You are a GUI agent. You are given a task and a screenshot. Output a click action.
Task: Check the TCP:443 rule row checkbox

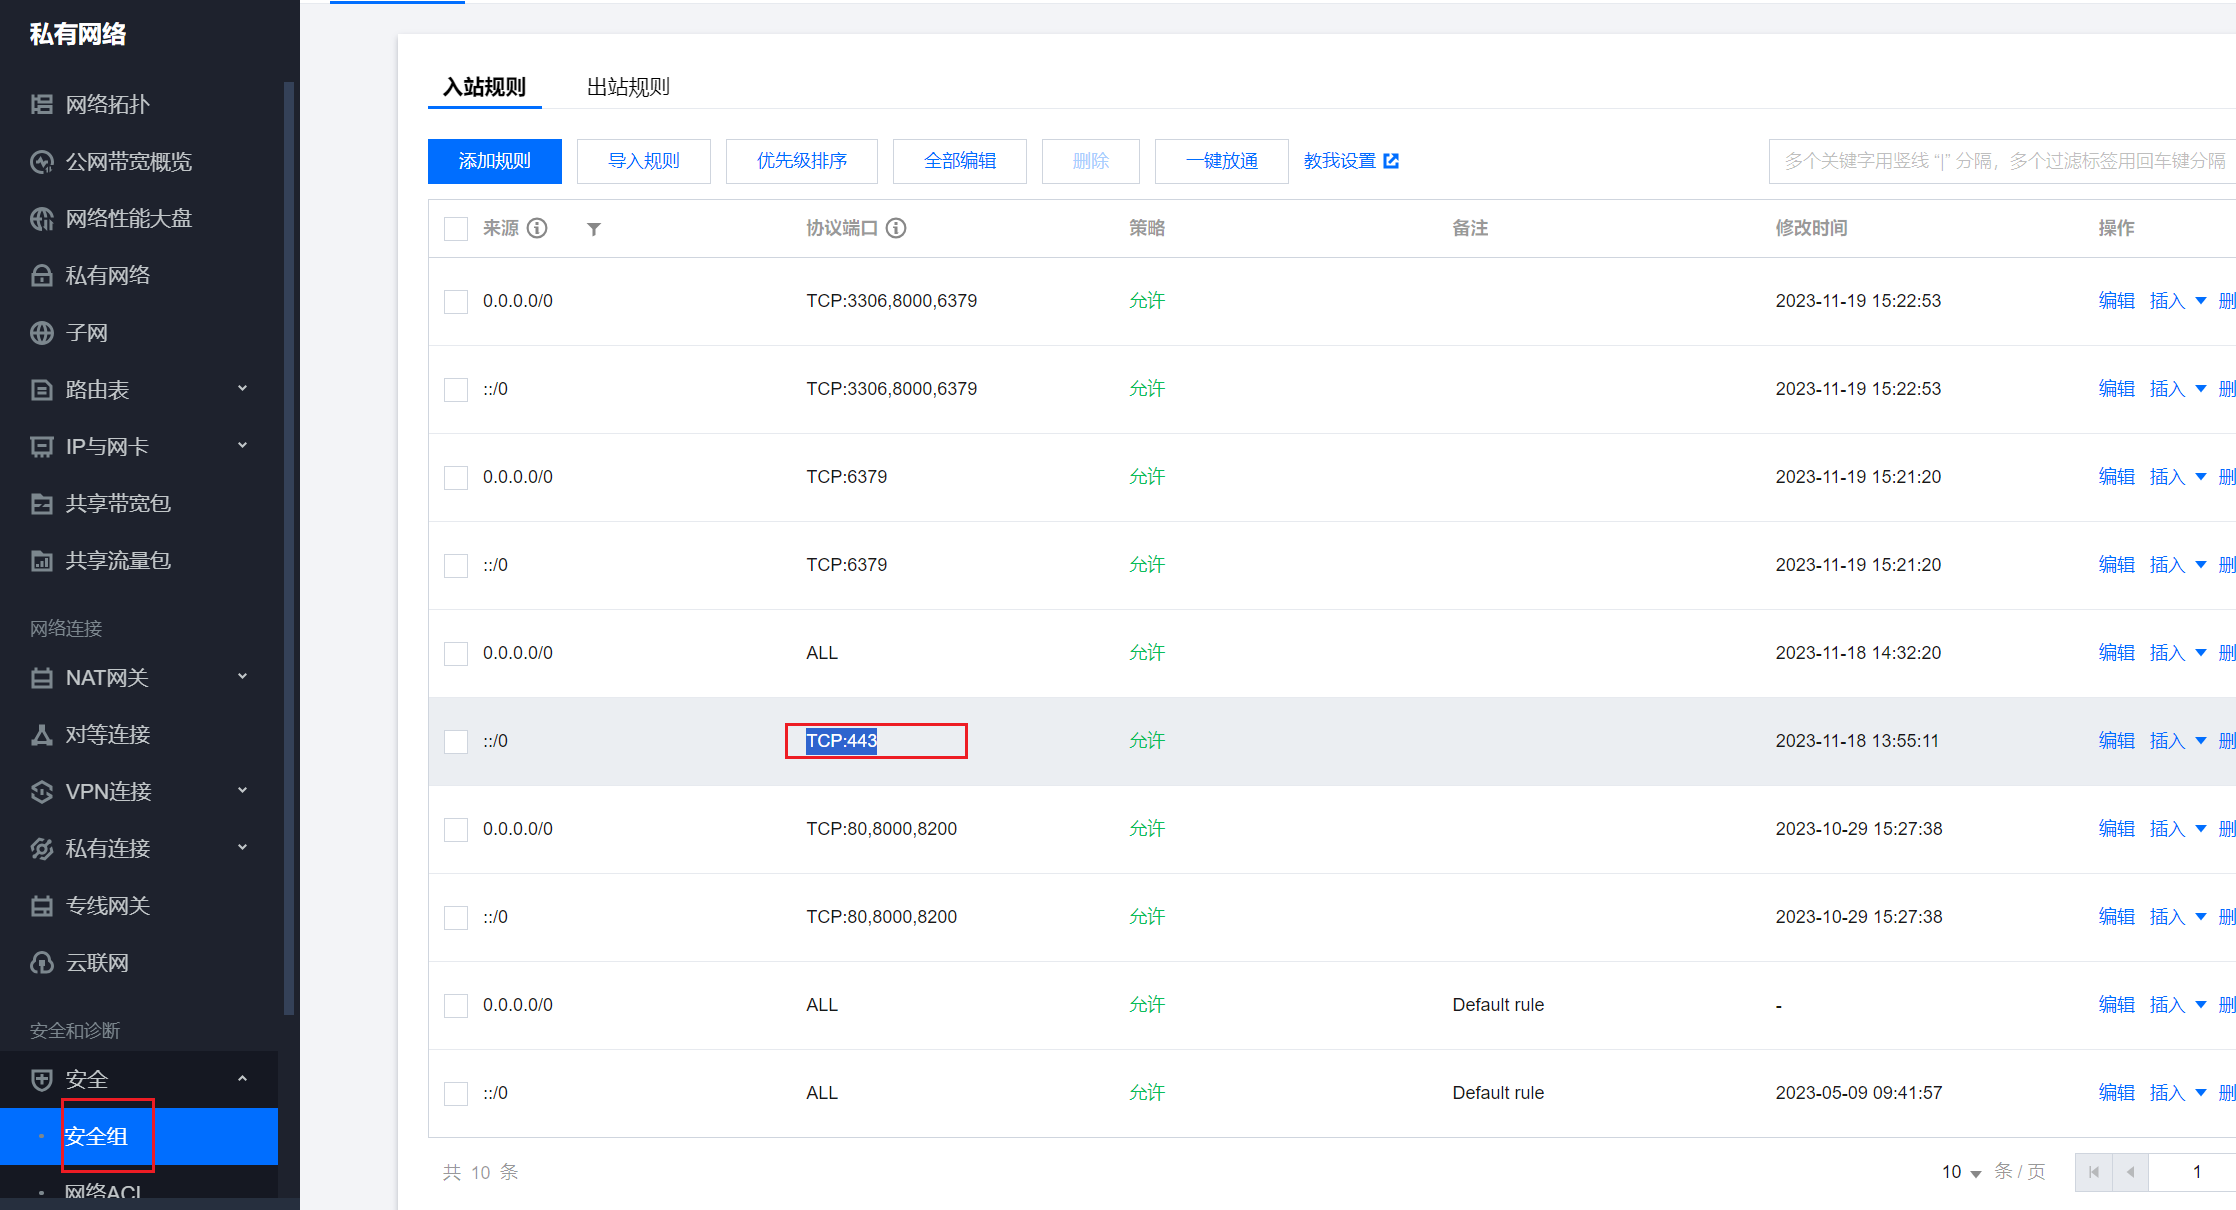coord(456,741)
